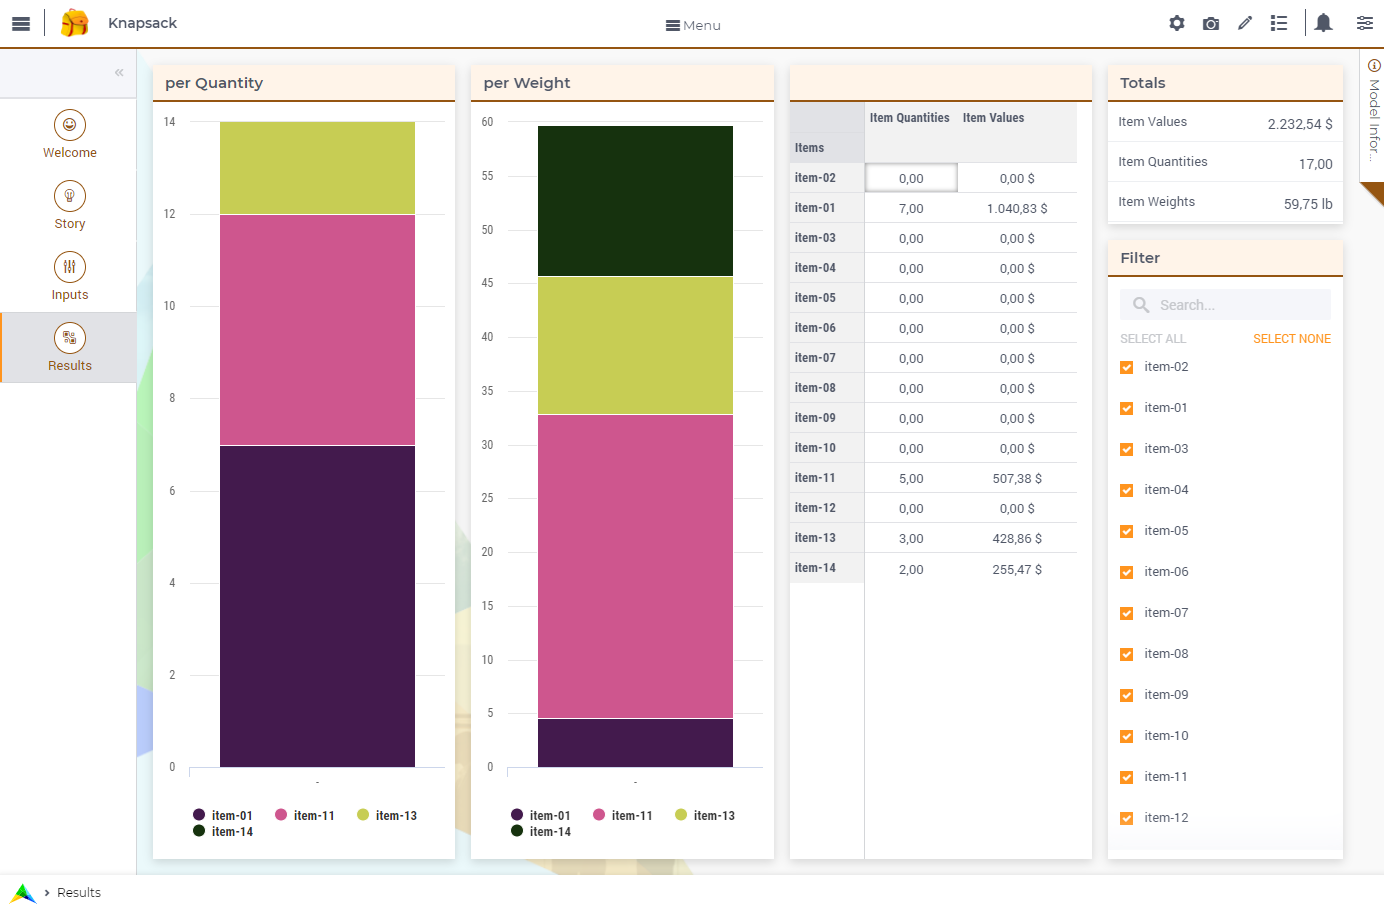1384x908 pixels.
Task: Select the Results page
Action: (69, 348)
